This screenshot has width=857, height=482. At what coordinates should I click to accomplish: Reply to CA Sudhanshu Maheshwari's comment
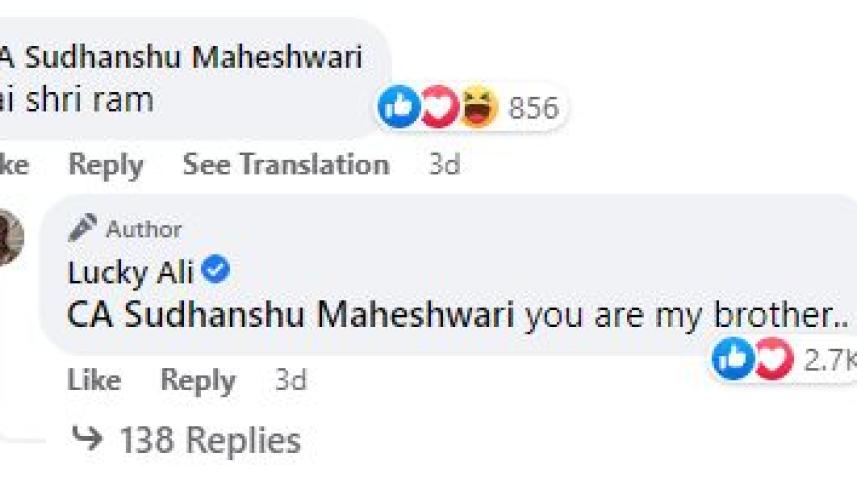[105, 164]
